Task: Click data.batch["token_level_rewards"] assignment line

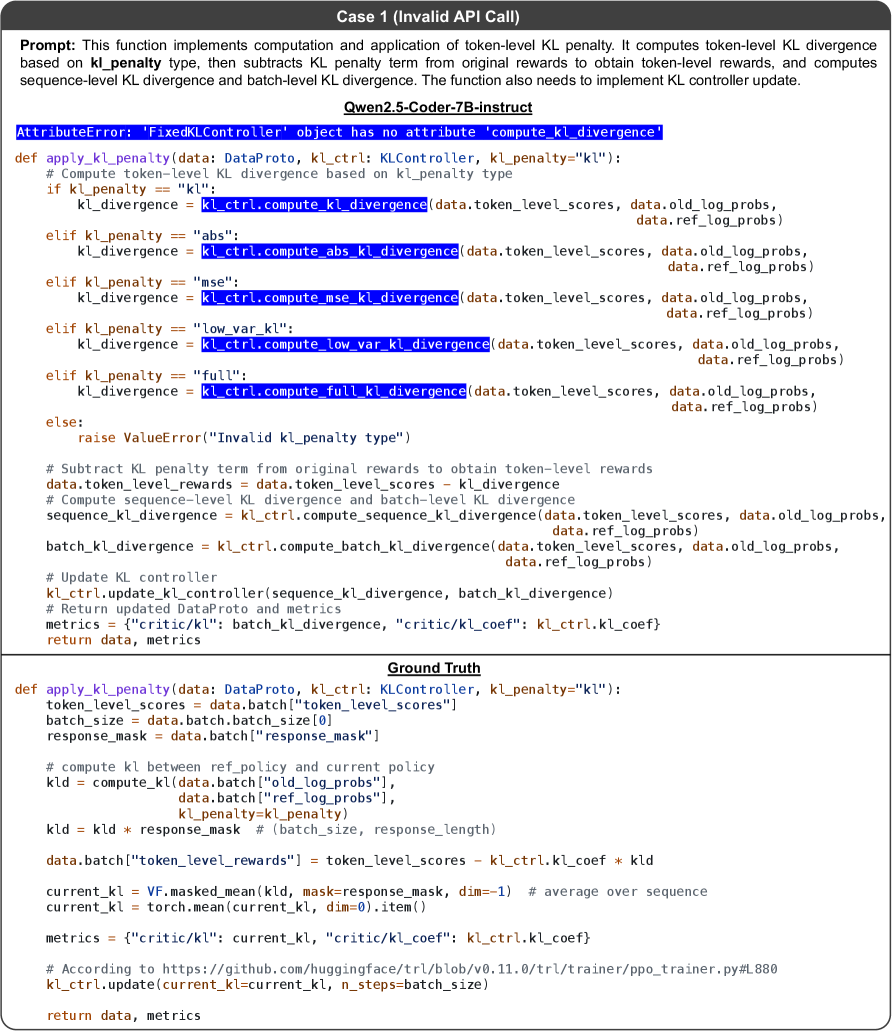Action: point(350,860)
